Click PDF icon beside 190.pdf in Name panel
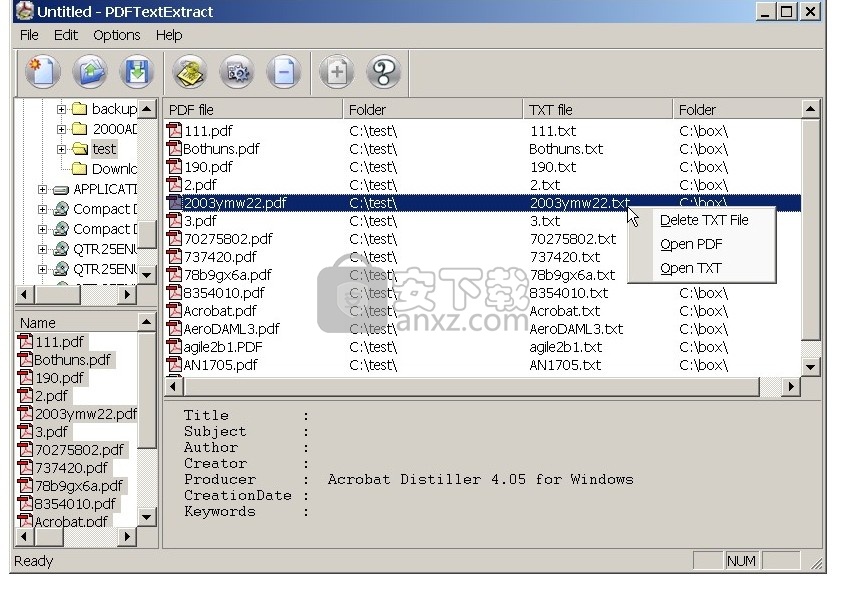This screenshot has width=850, height=590. (x=25, y=377)
